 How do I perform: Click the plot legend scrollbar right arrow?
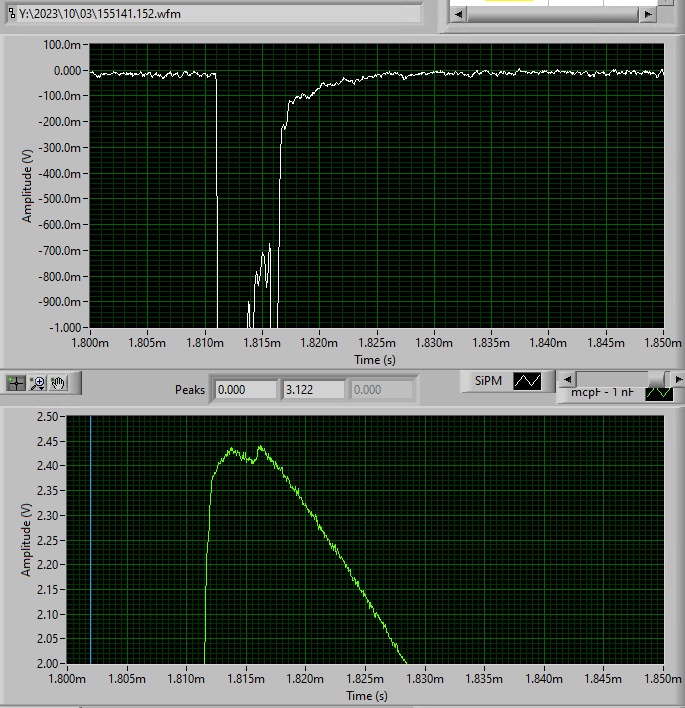pos(678,379)
